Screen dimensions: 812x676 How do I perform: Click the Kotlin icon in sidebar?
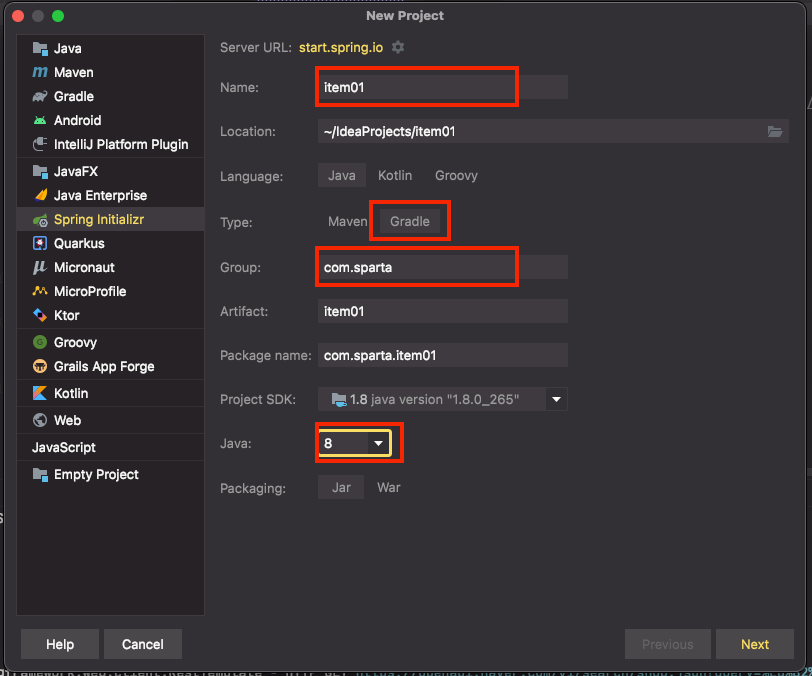point(40,393)
